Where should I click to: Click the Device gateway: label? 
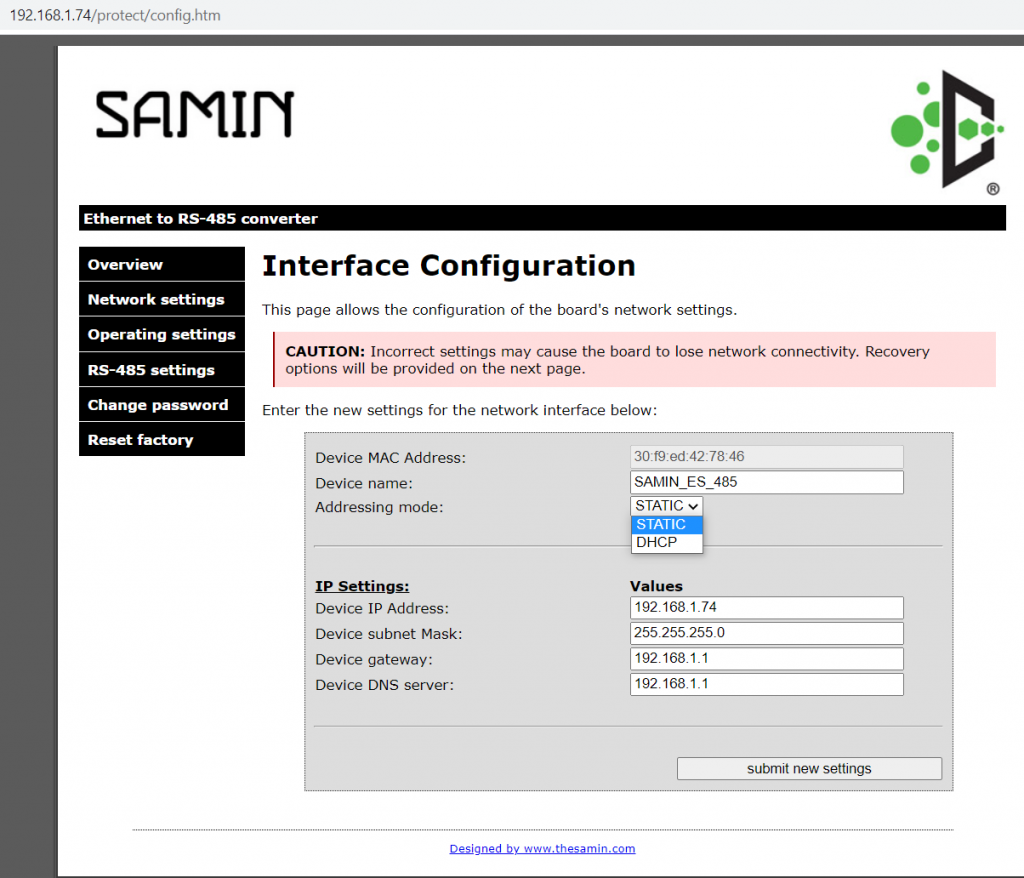[x=374, y=659]
